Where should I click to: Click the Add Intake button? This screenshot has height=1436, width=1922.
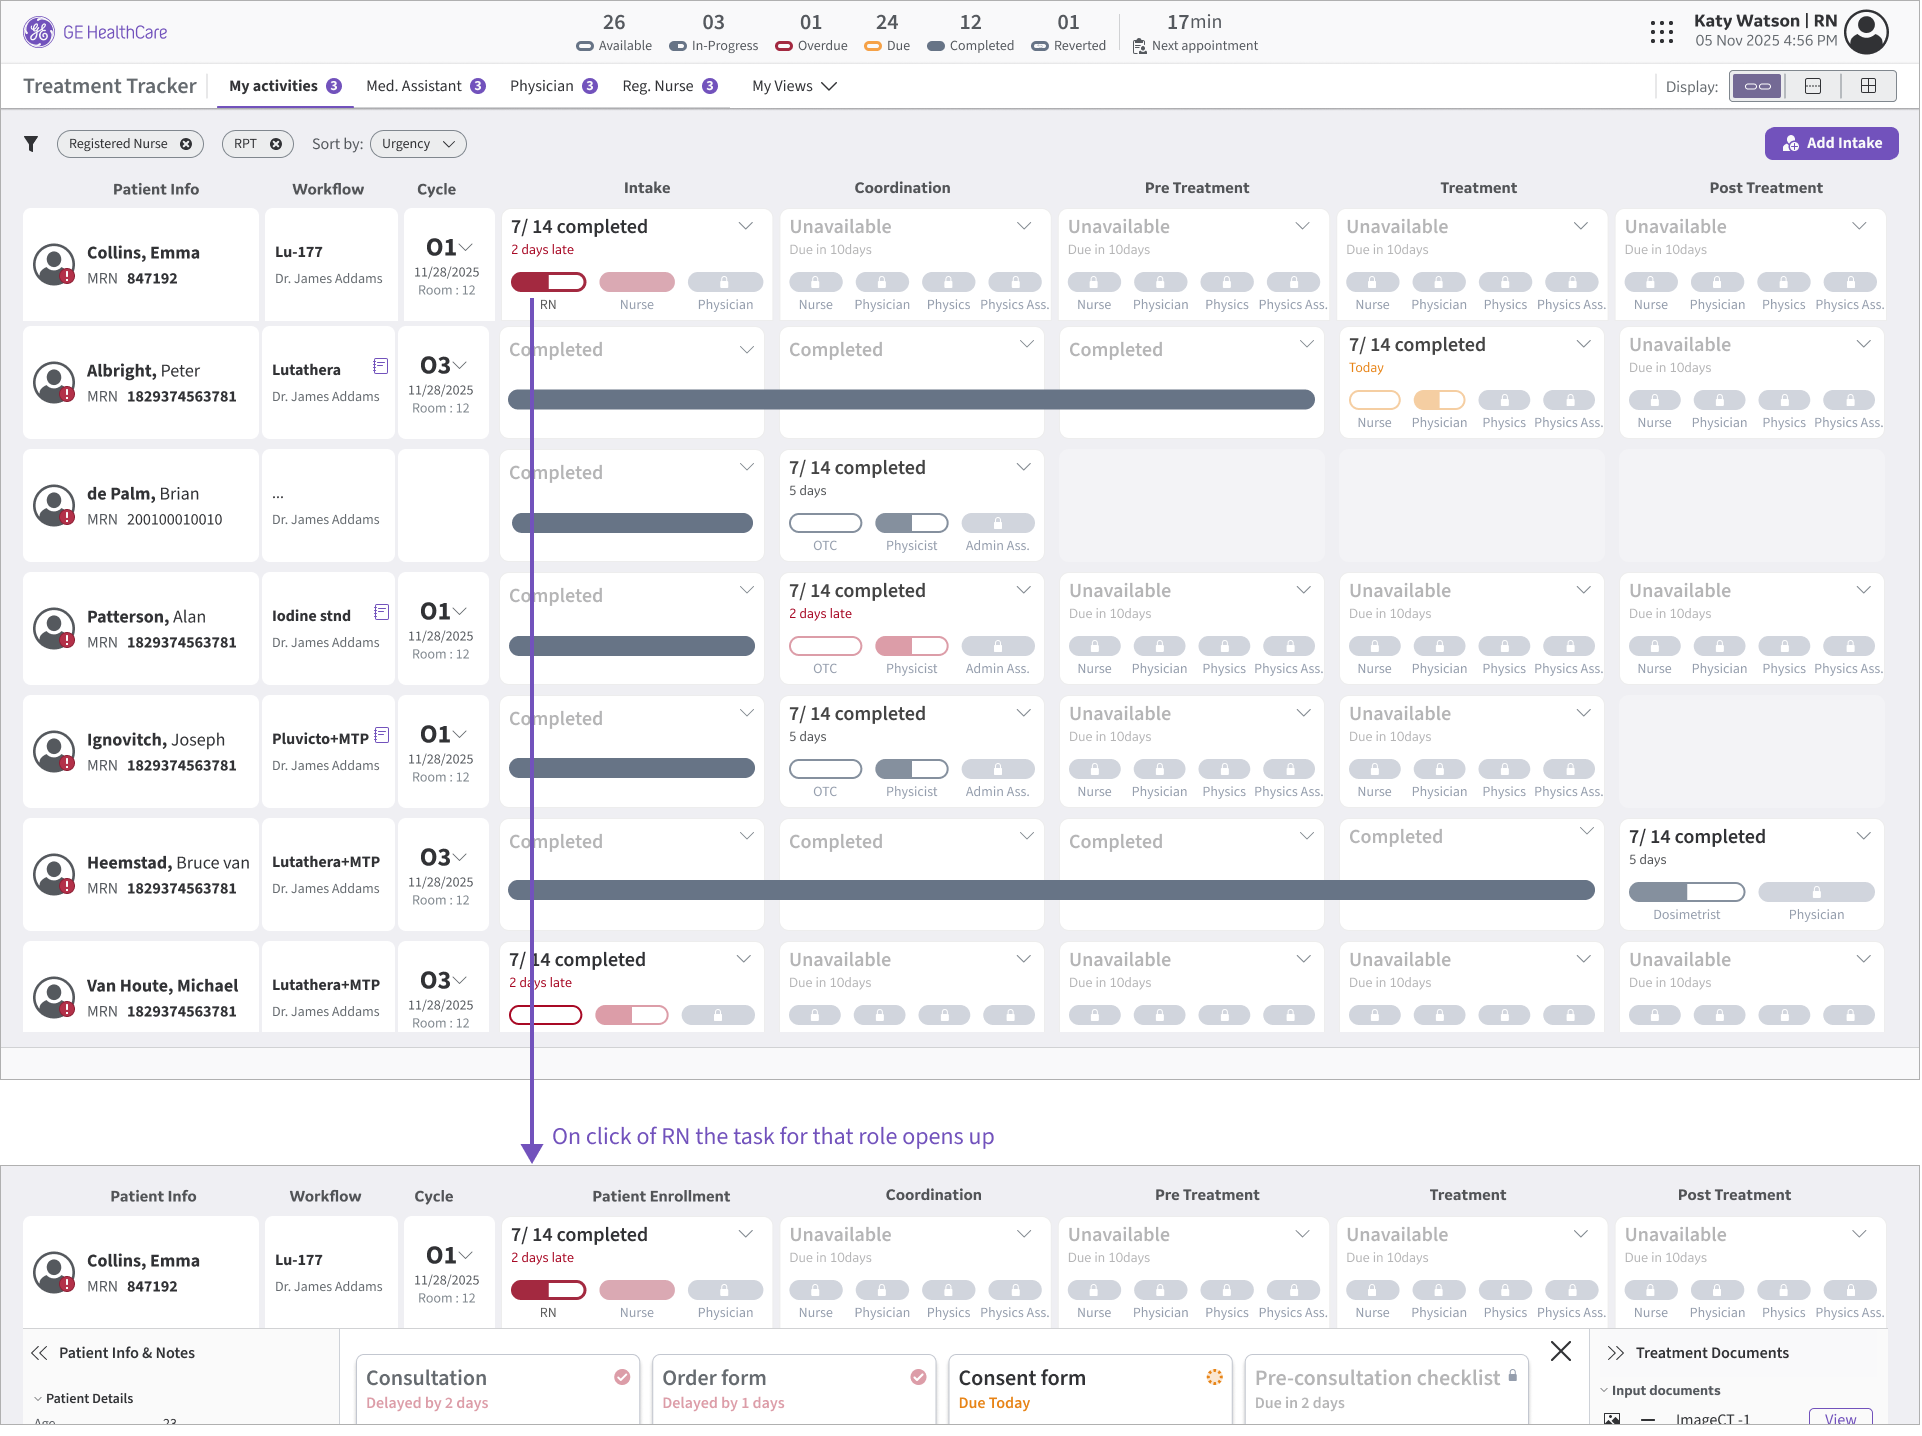point(1831,143)
